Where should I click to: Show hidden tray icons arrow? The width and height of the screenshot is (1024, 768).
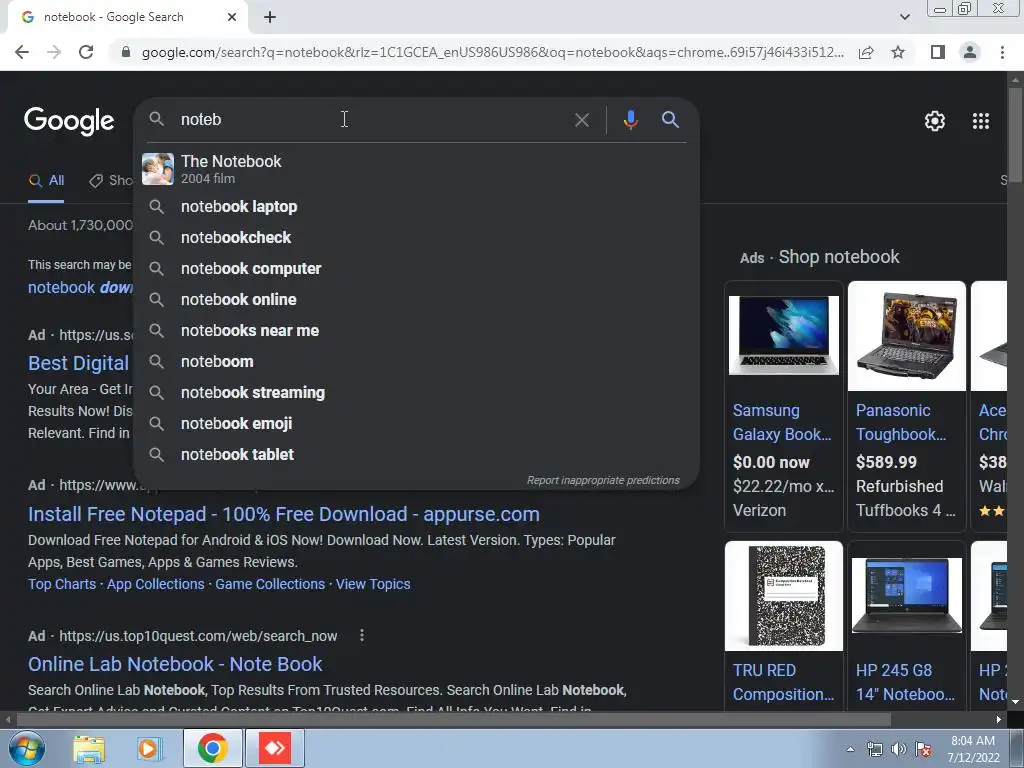tap(850, 749)
